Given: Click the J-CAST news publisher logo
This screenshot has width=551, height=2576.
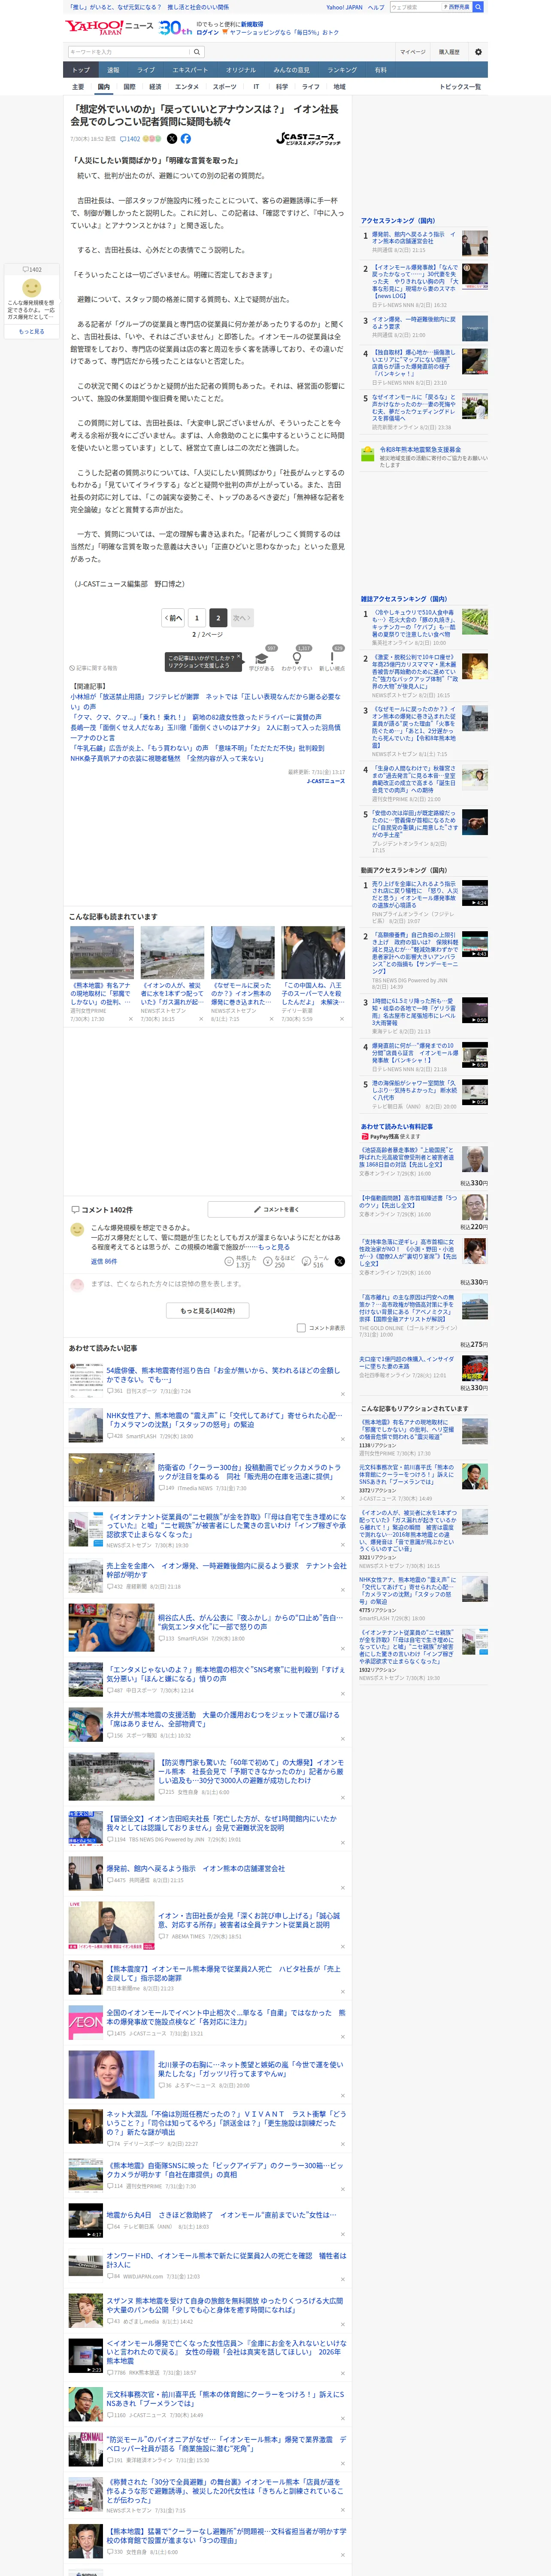Looking at the screenshot, I should pos(309,139).
